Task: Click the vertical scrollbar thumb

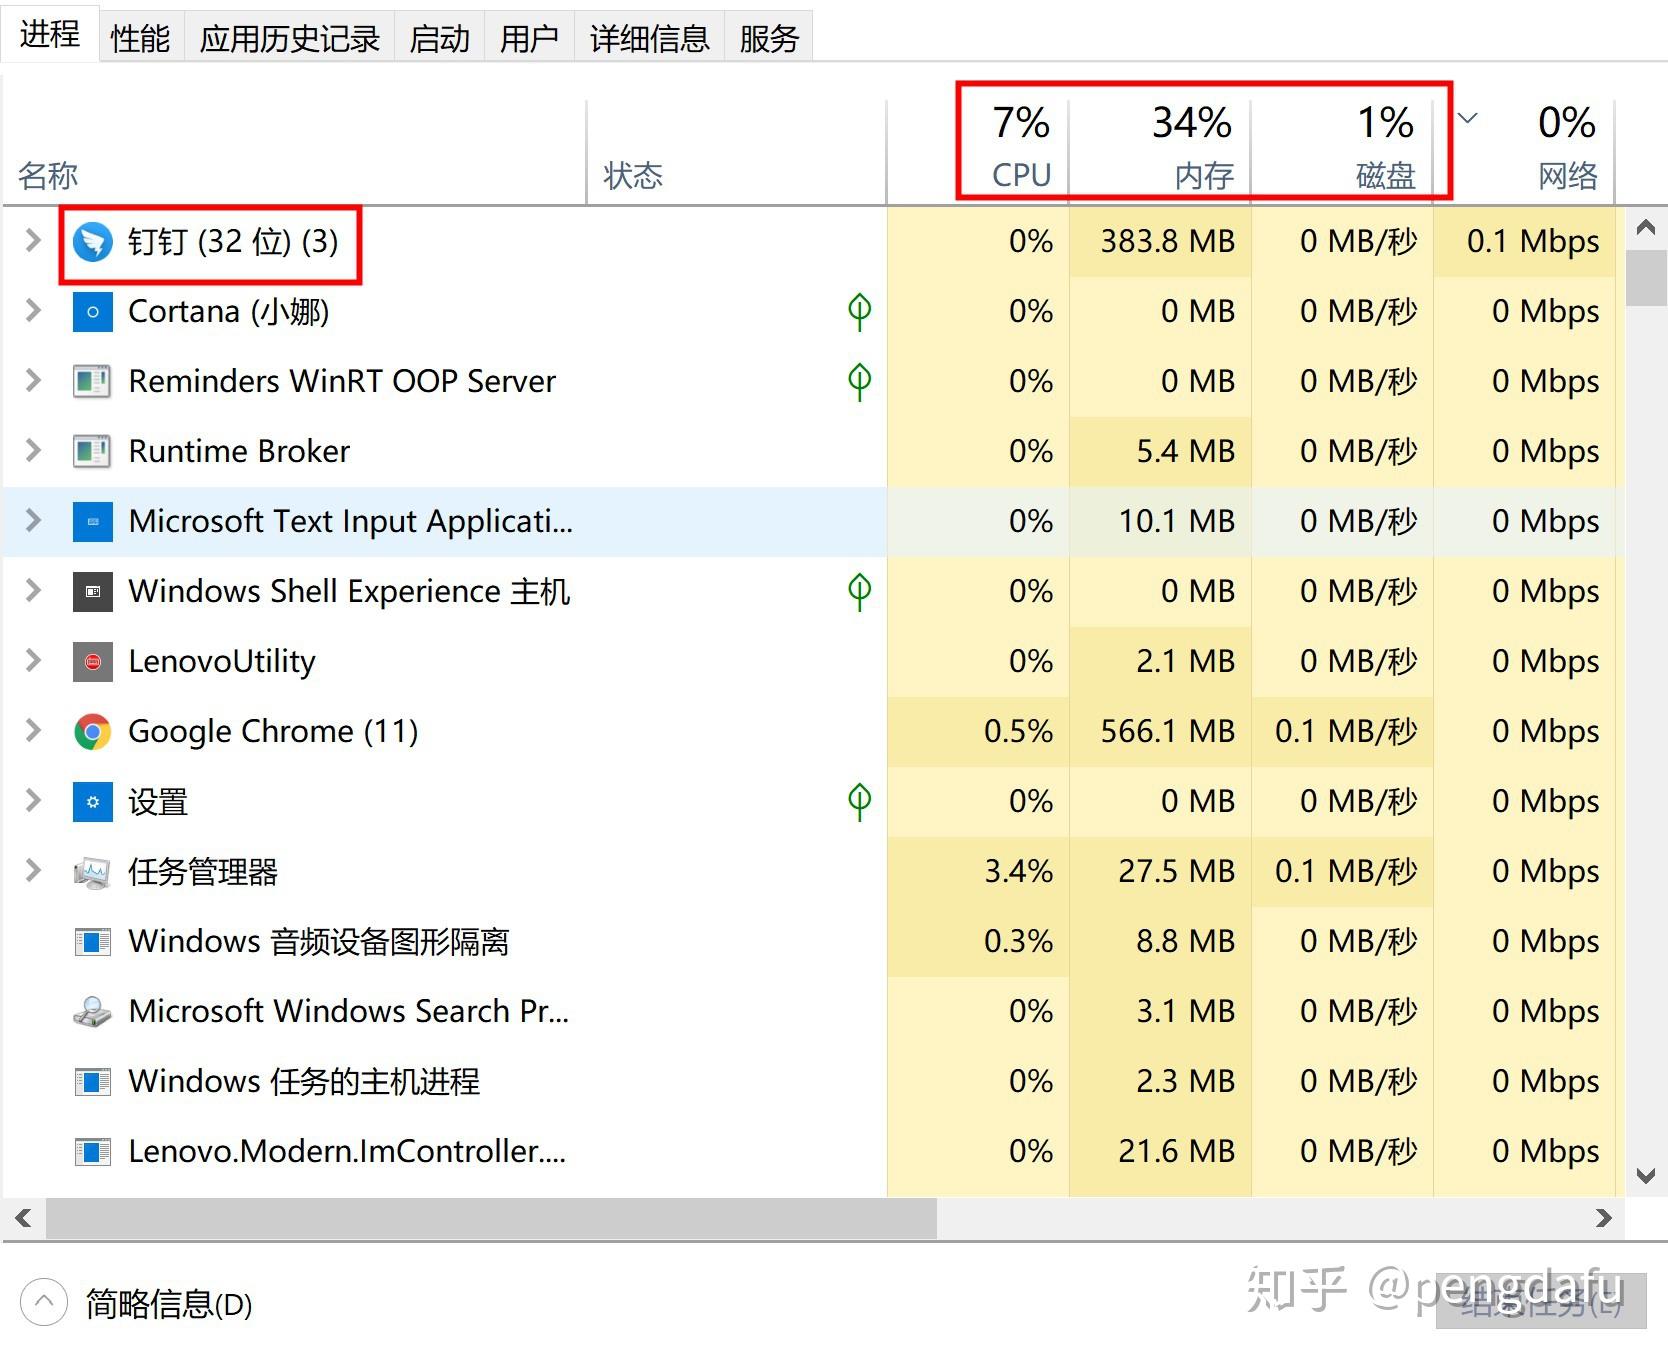Action: point(1646,278)
